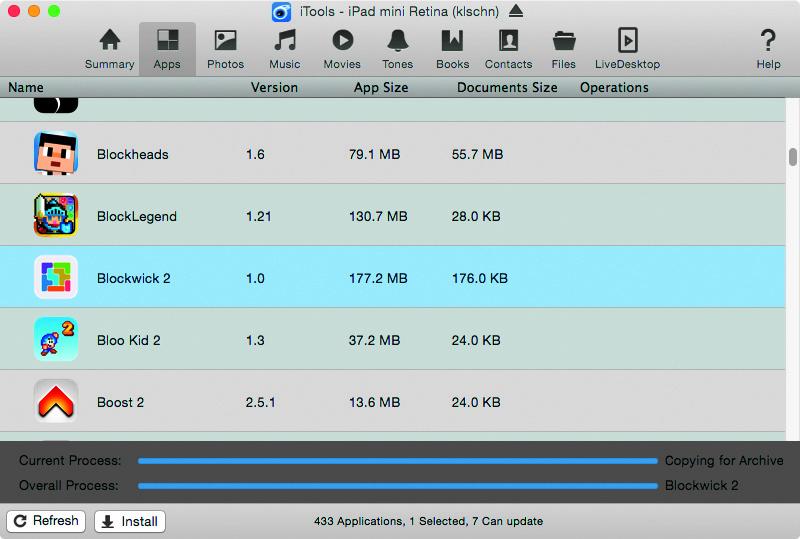
Task: Click Blockwick 2 documents size 176.0 KB
Action: (x=480, y=278)
